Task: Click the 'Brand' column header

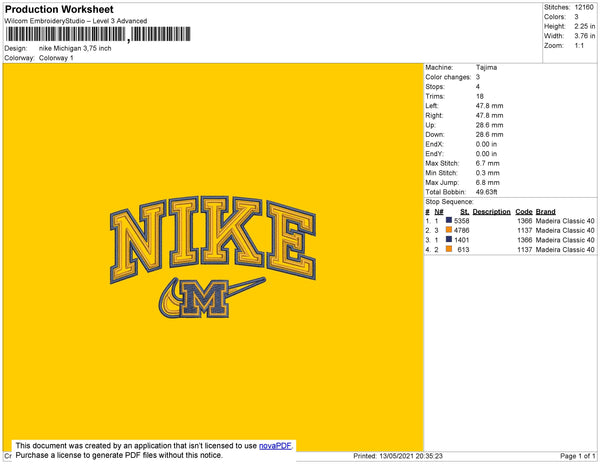Action: (x=545, y=212)
